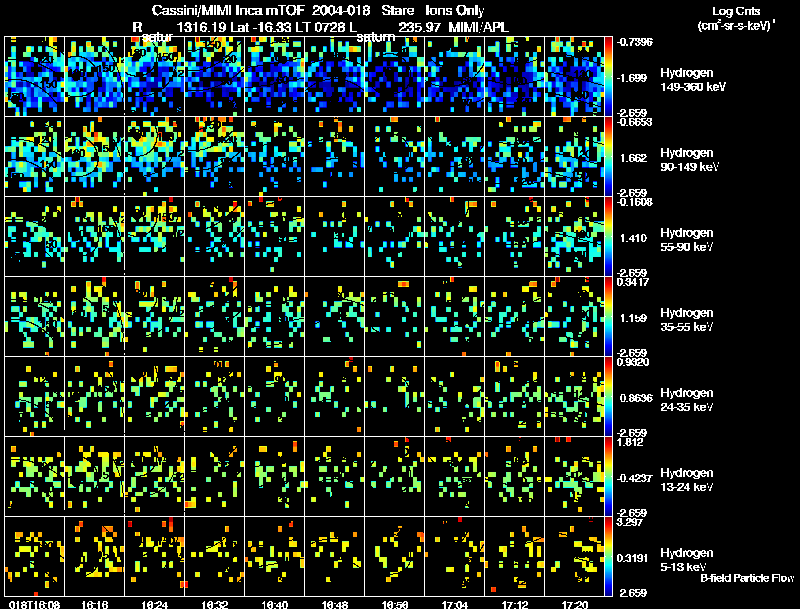The height and width of the screenshot is (609, 800).
Task: Click the 1.662 color scale value
Action: tap(633, 158)
